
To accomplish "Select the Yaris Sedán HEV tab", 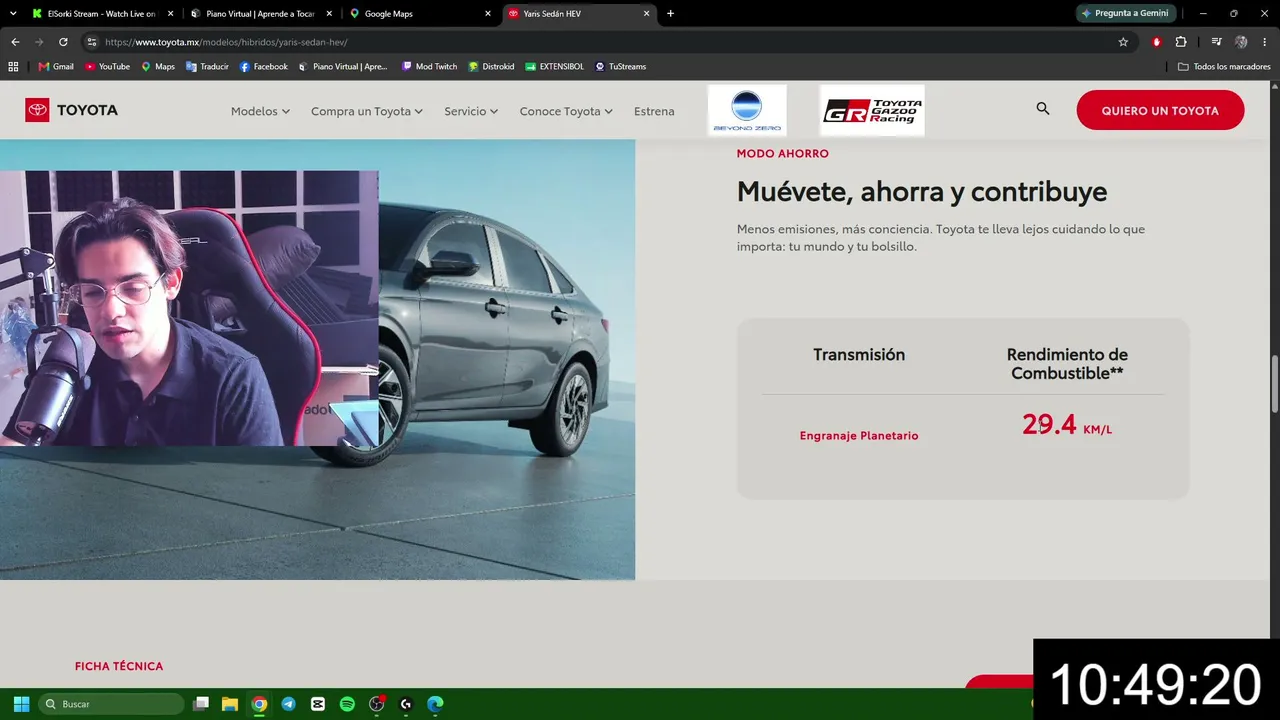I will [579, 14].
